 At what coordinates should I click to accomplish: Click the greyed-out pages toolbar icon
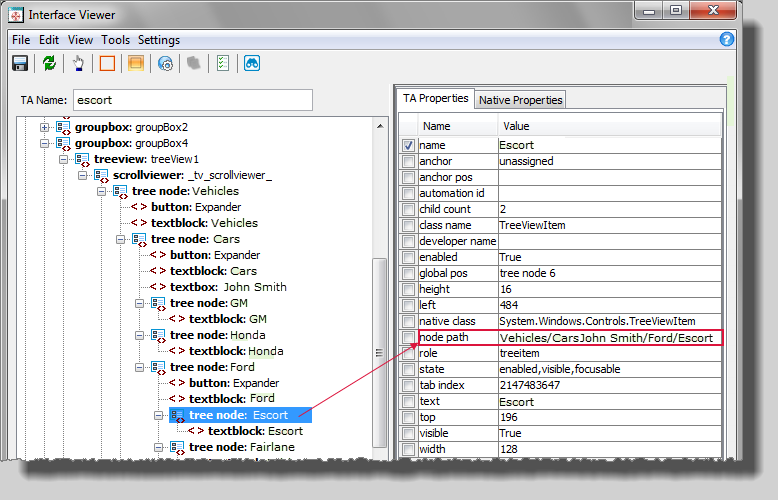(194, 63)
